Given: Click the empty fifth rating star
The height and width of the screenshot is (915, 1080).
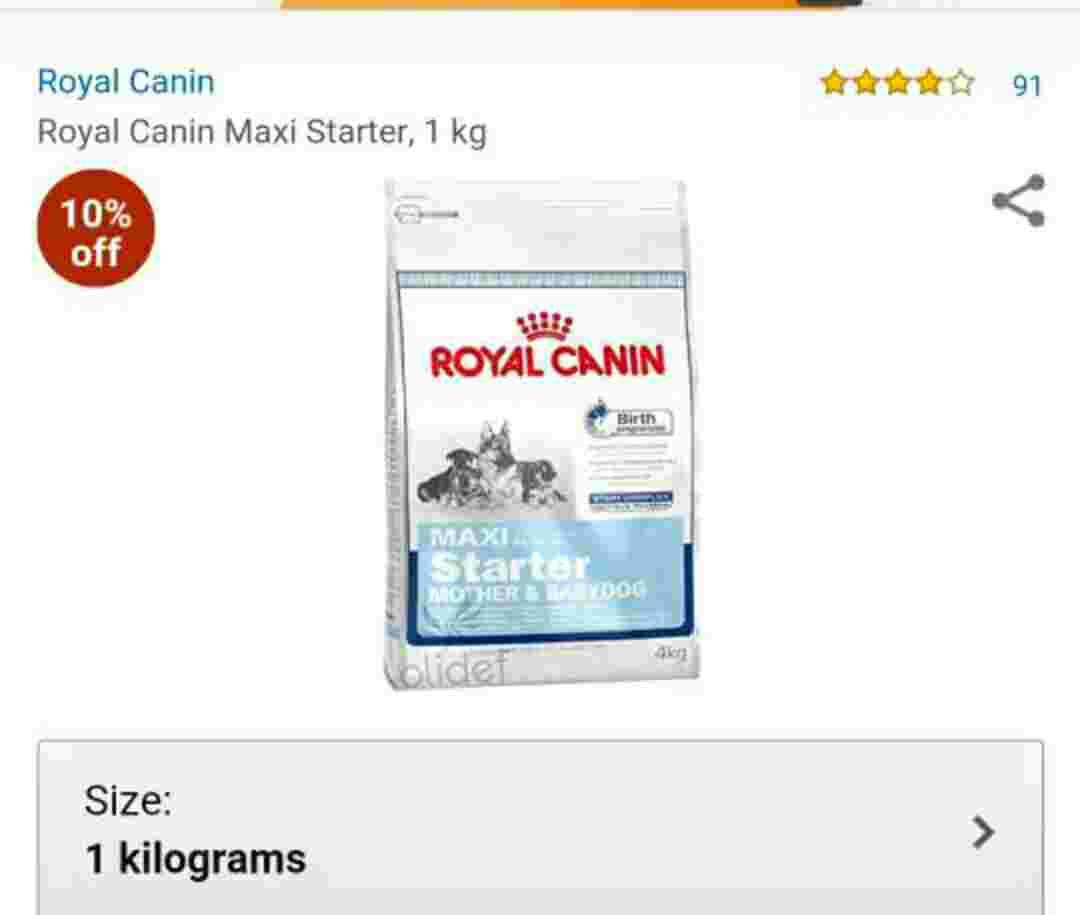Looking at the screenshot, I should point(962,83).
